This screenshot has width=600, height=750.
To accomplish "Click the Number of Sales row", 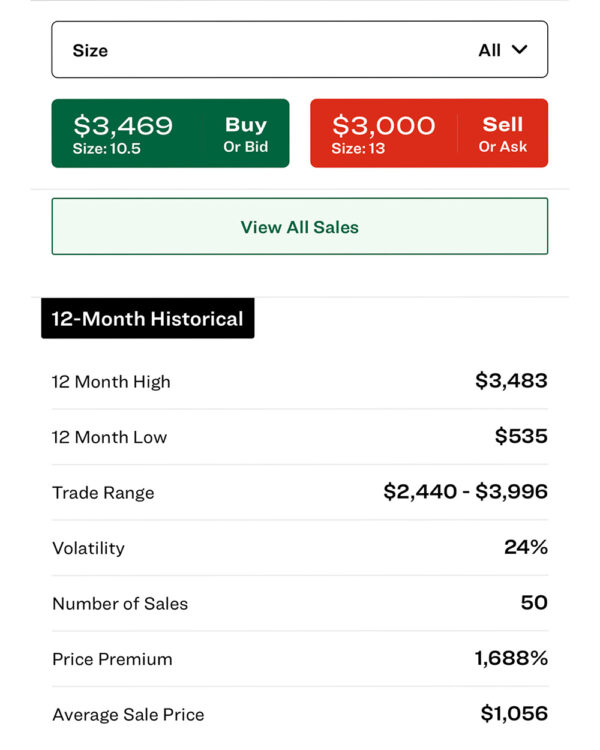I will click(300, 603).
